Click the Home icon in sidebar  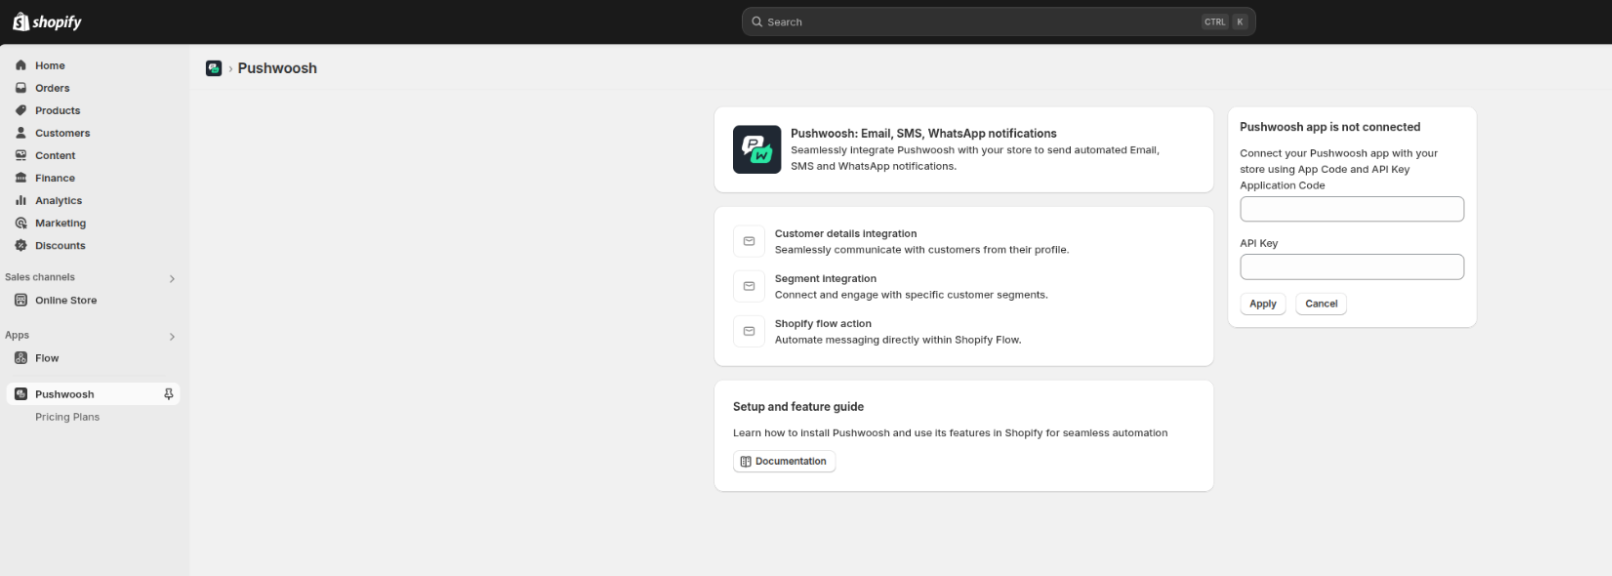(21, 65)
